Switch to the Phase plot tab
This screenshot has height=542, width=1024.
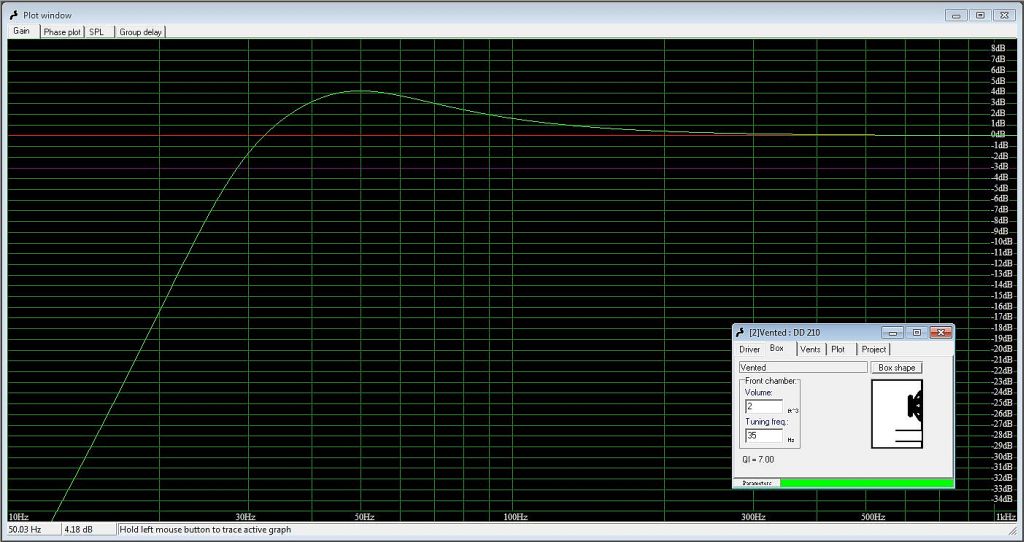61,32
